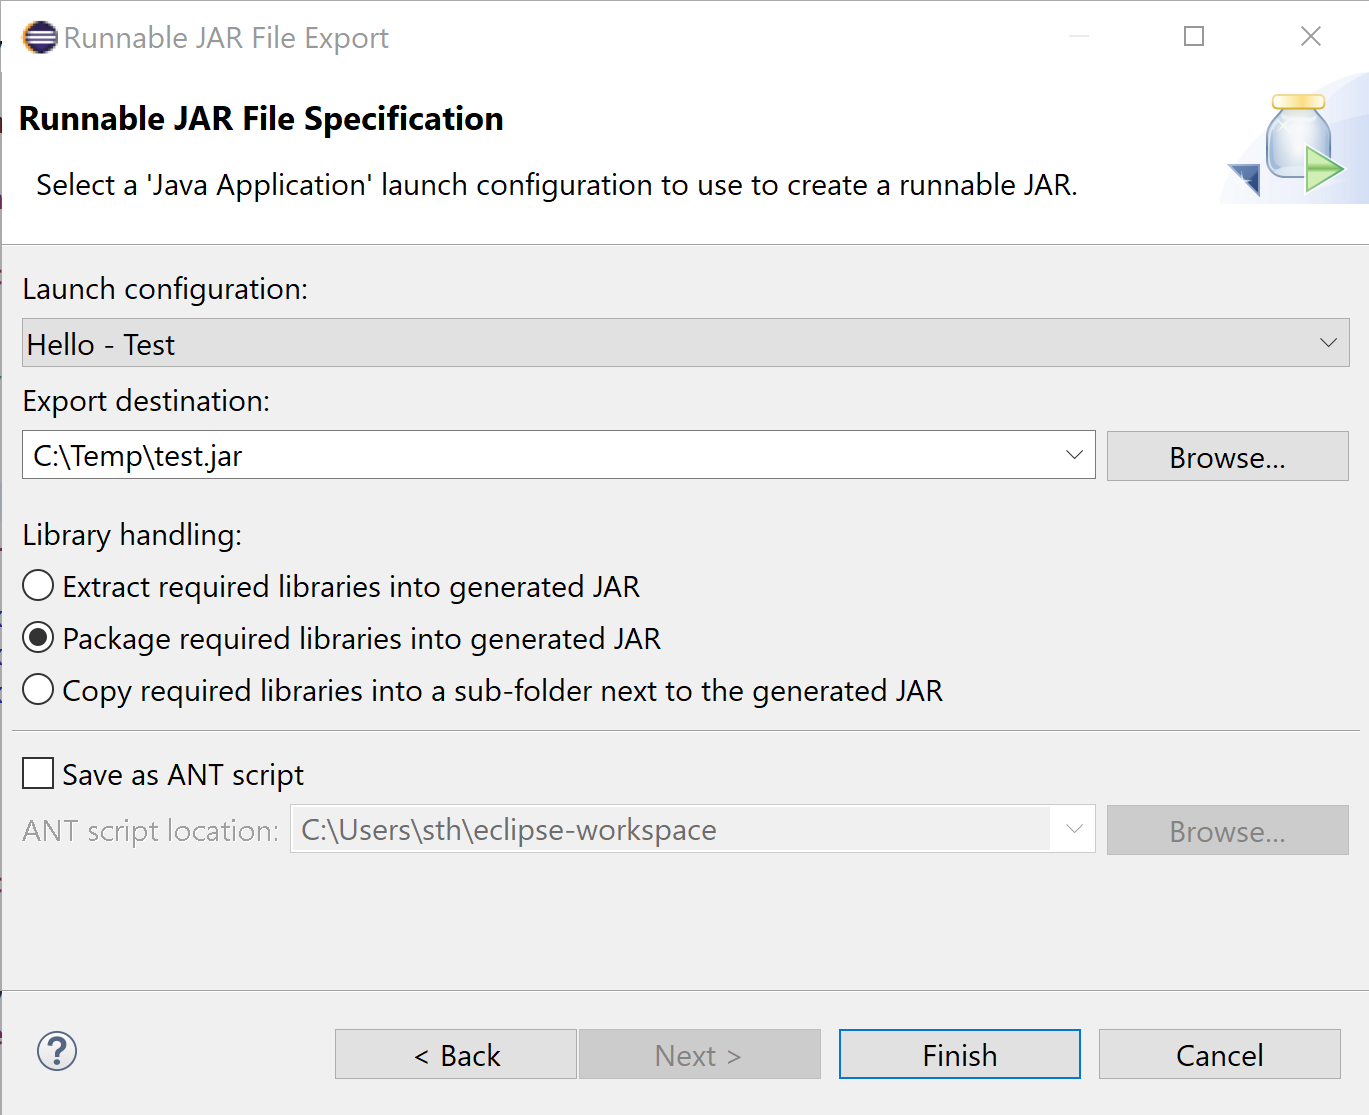1369x1115 pixels.
Task: Click Browse button for ANT script location
Action: click(x=1228, y=830)
